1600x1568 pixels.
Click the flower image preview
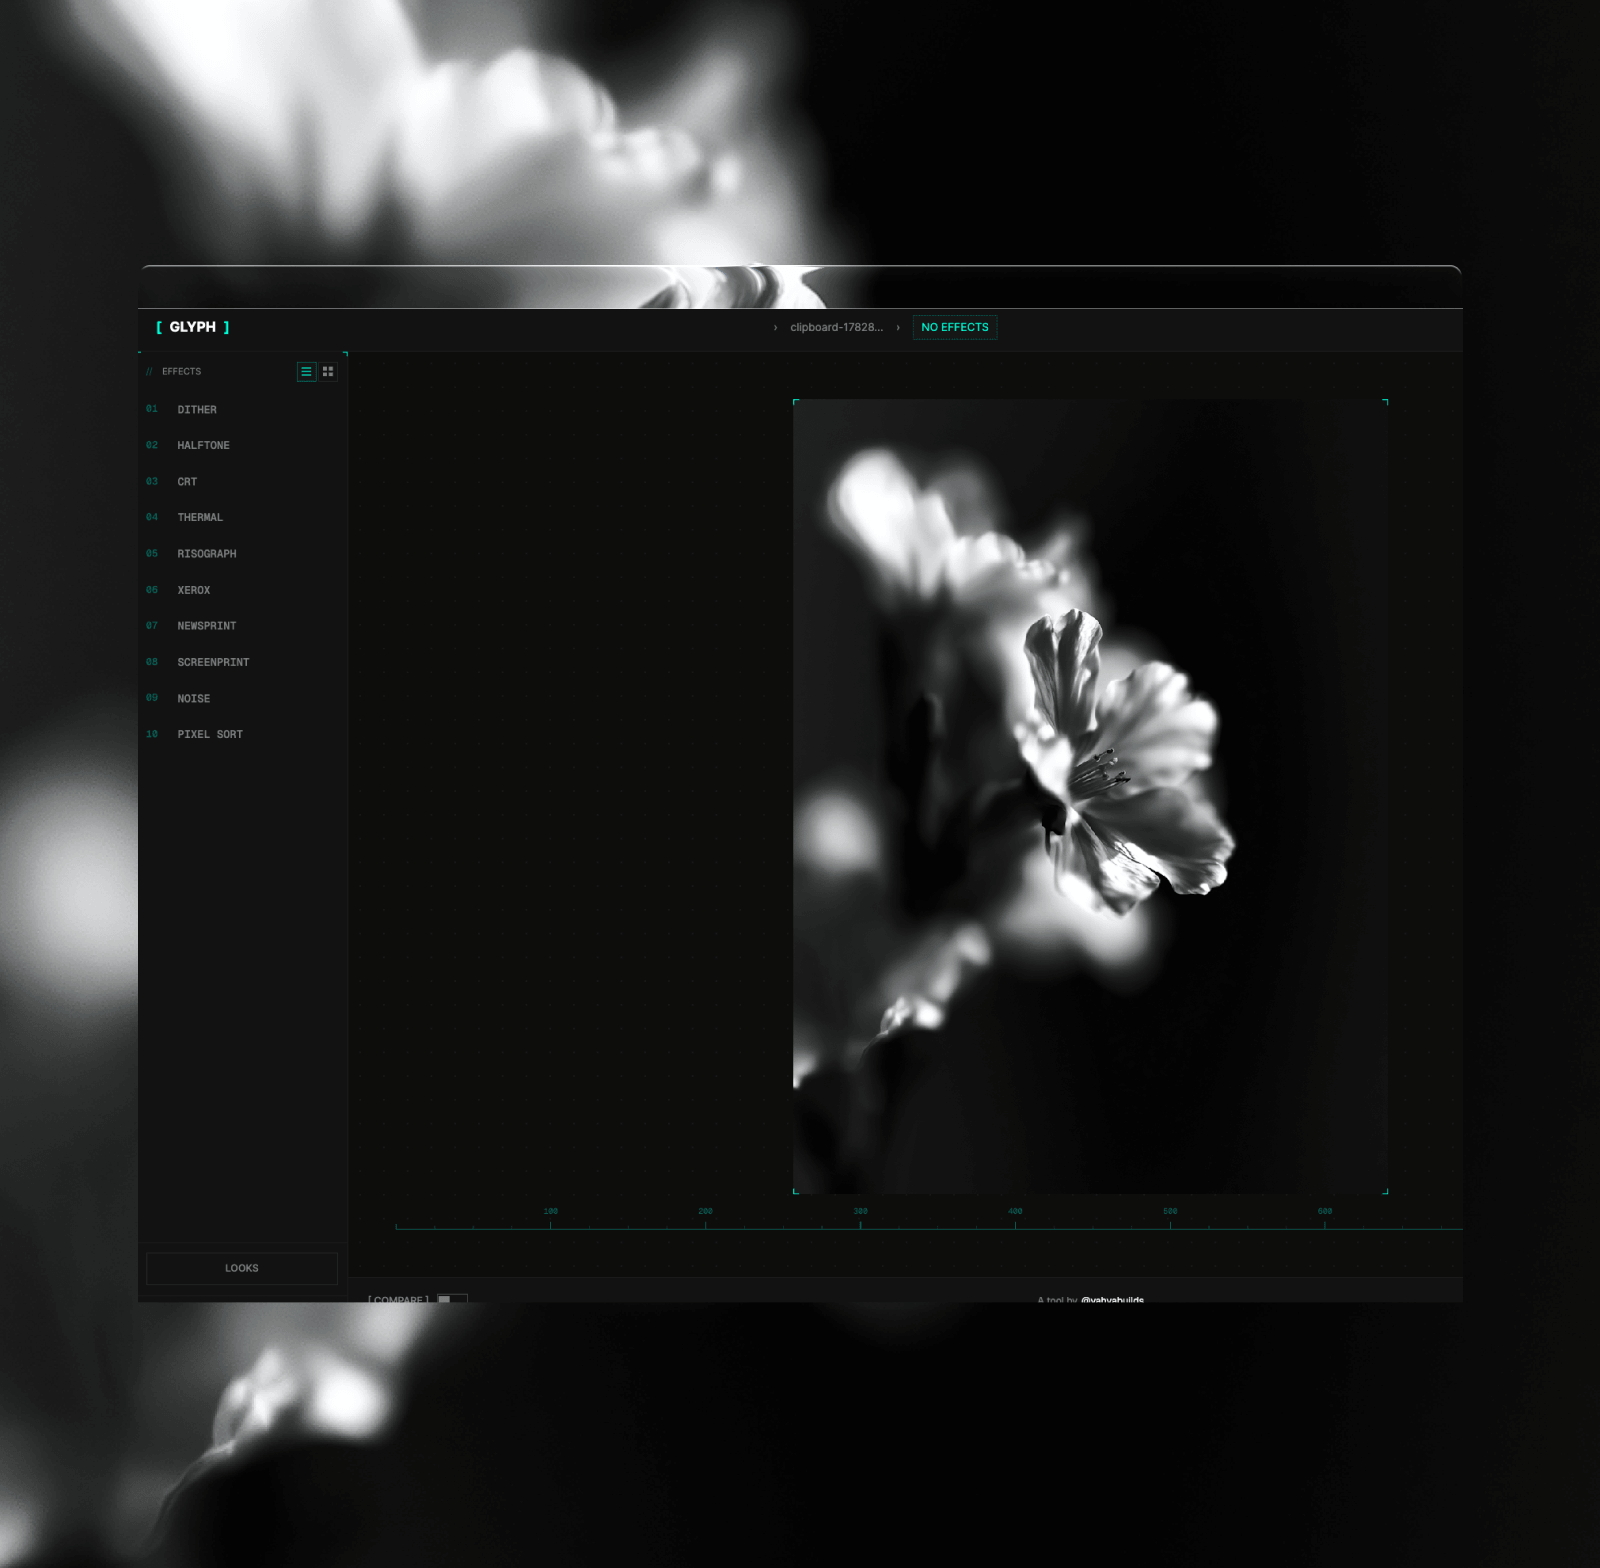click(1090, 796)
